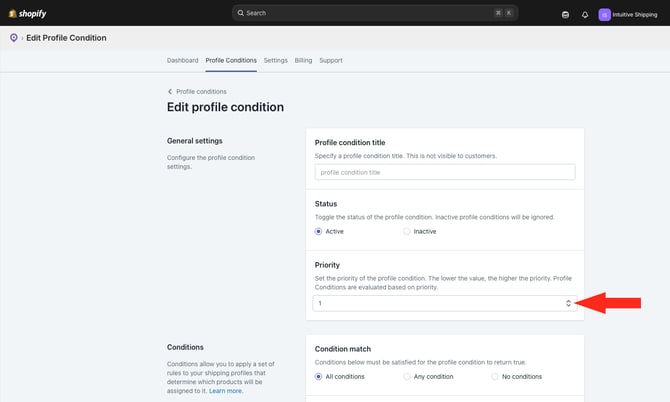Open the Billing tab
Image resolution: width=670 pixels, height=402 pixels.
click(303, 60)
